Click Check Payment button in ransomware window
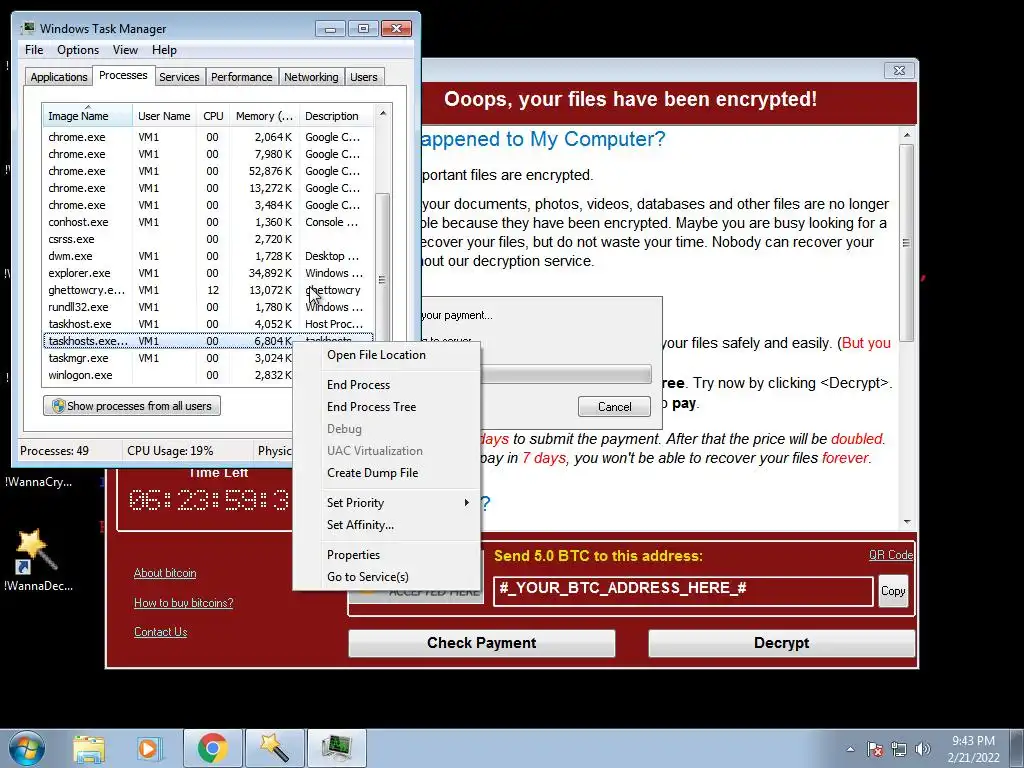The height and width of the screenshot is (768, 1024). pyautogui.click(x=481, y=643)
